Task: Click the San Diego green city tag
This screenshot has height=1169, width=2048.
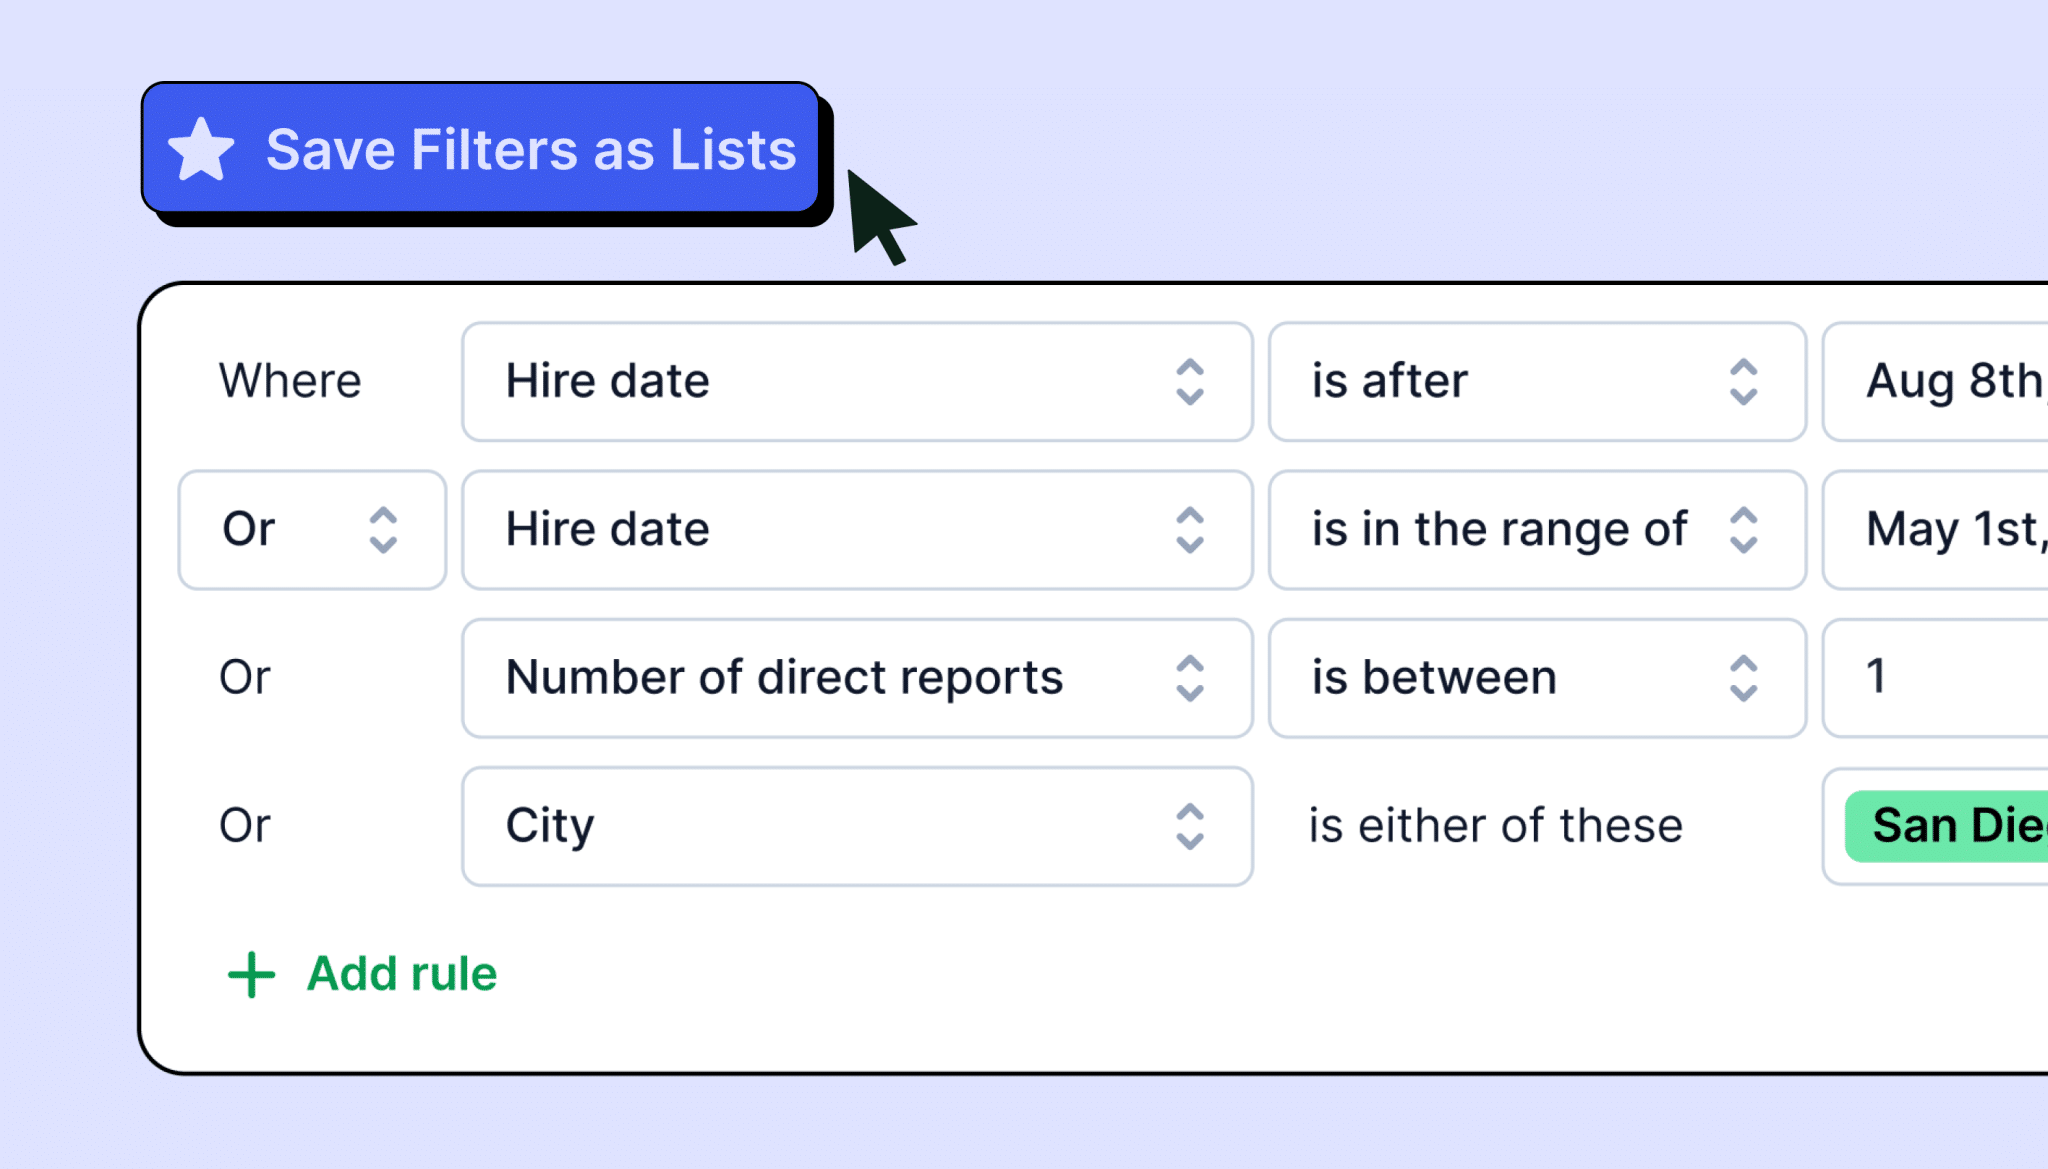Action: click(x=1947, y=826)
